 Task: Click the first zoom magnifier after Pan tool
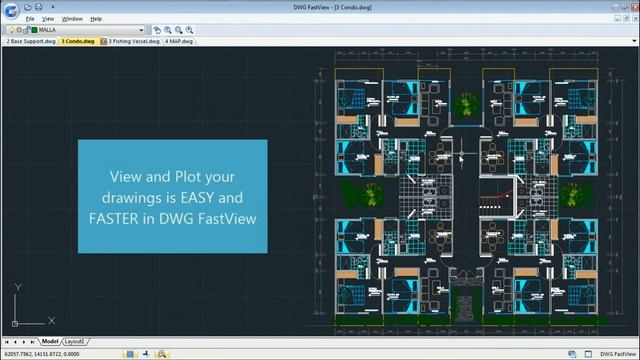168,30
